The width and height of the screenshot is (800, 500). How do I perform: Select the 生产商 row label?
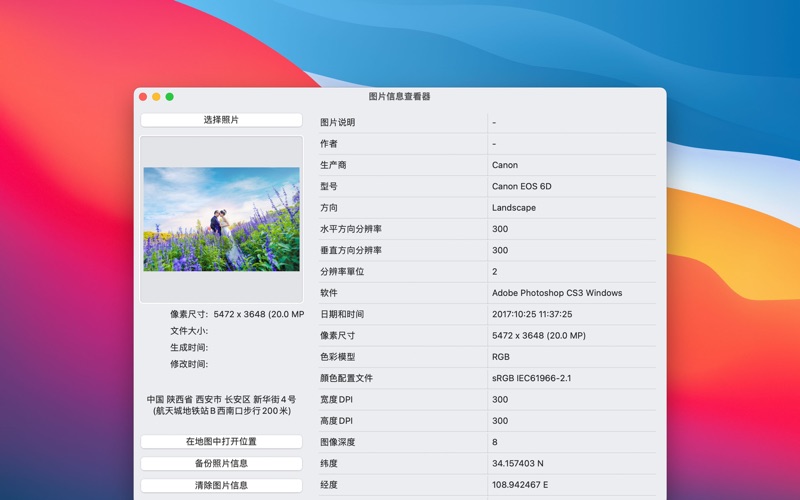[333, 165]
